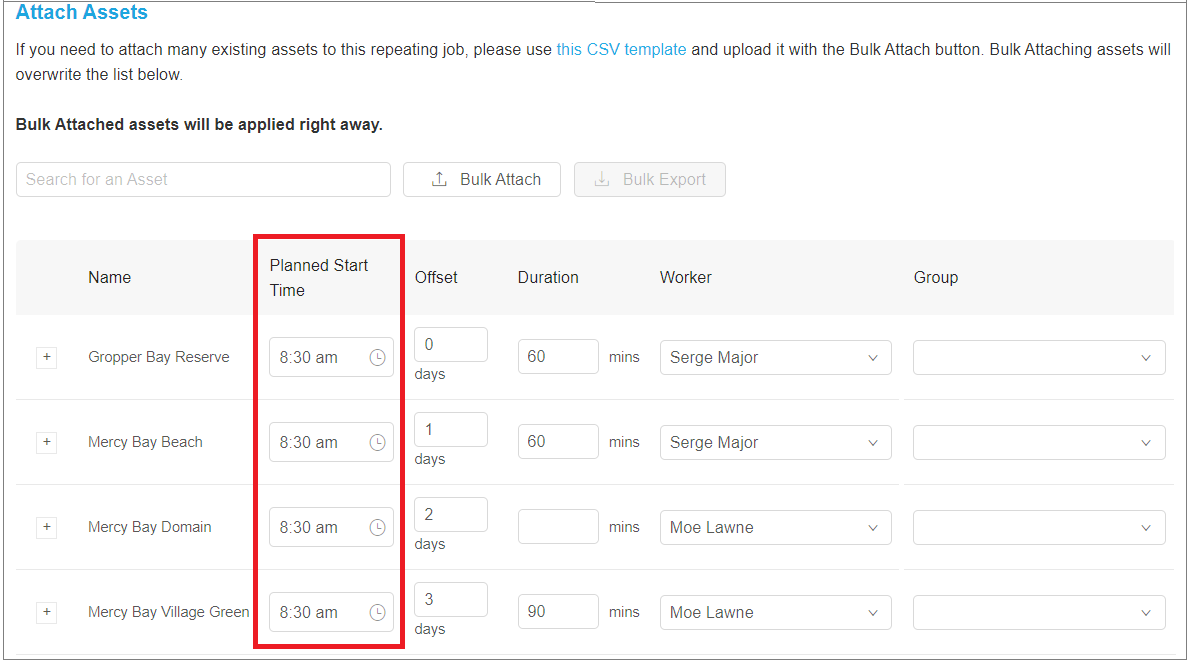This screenshot has height=662, width=1190.
Task: Click the Group column header
Action: [x=936, y=278]
